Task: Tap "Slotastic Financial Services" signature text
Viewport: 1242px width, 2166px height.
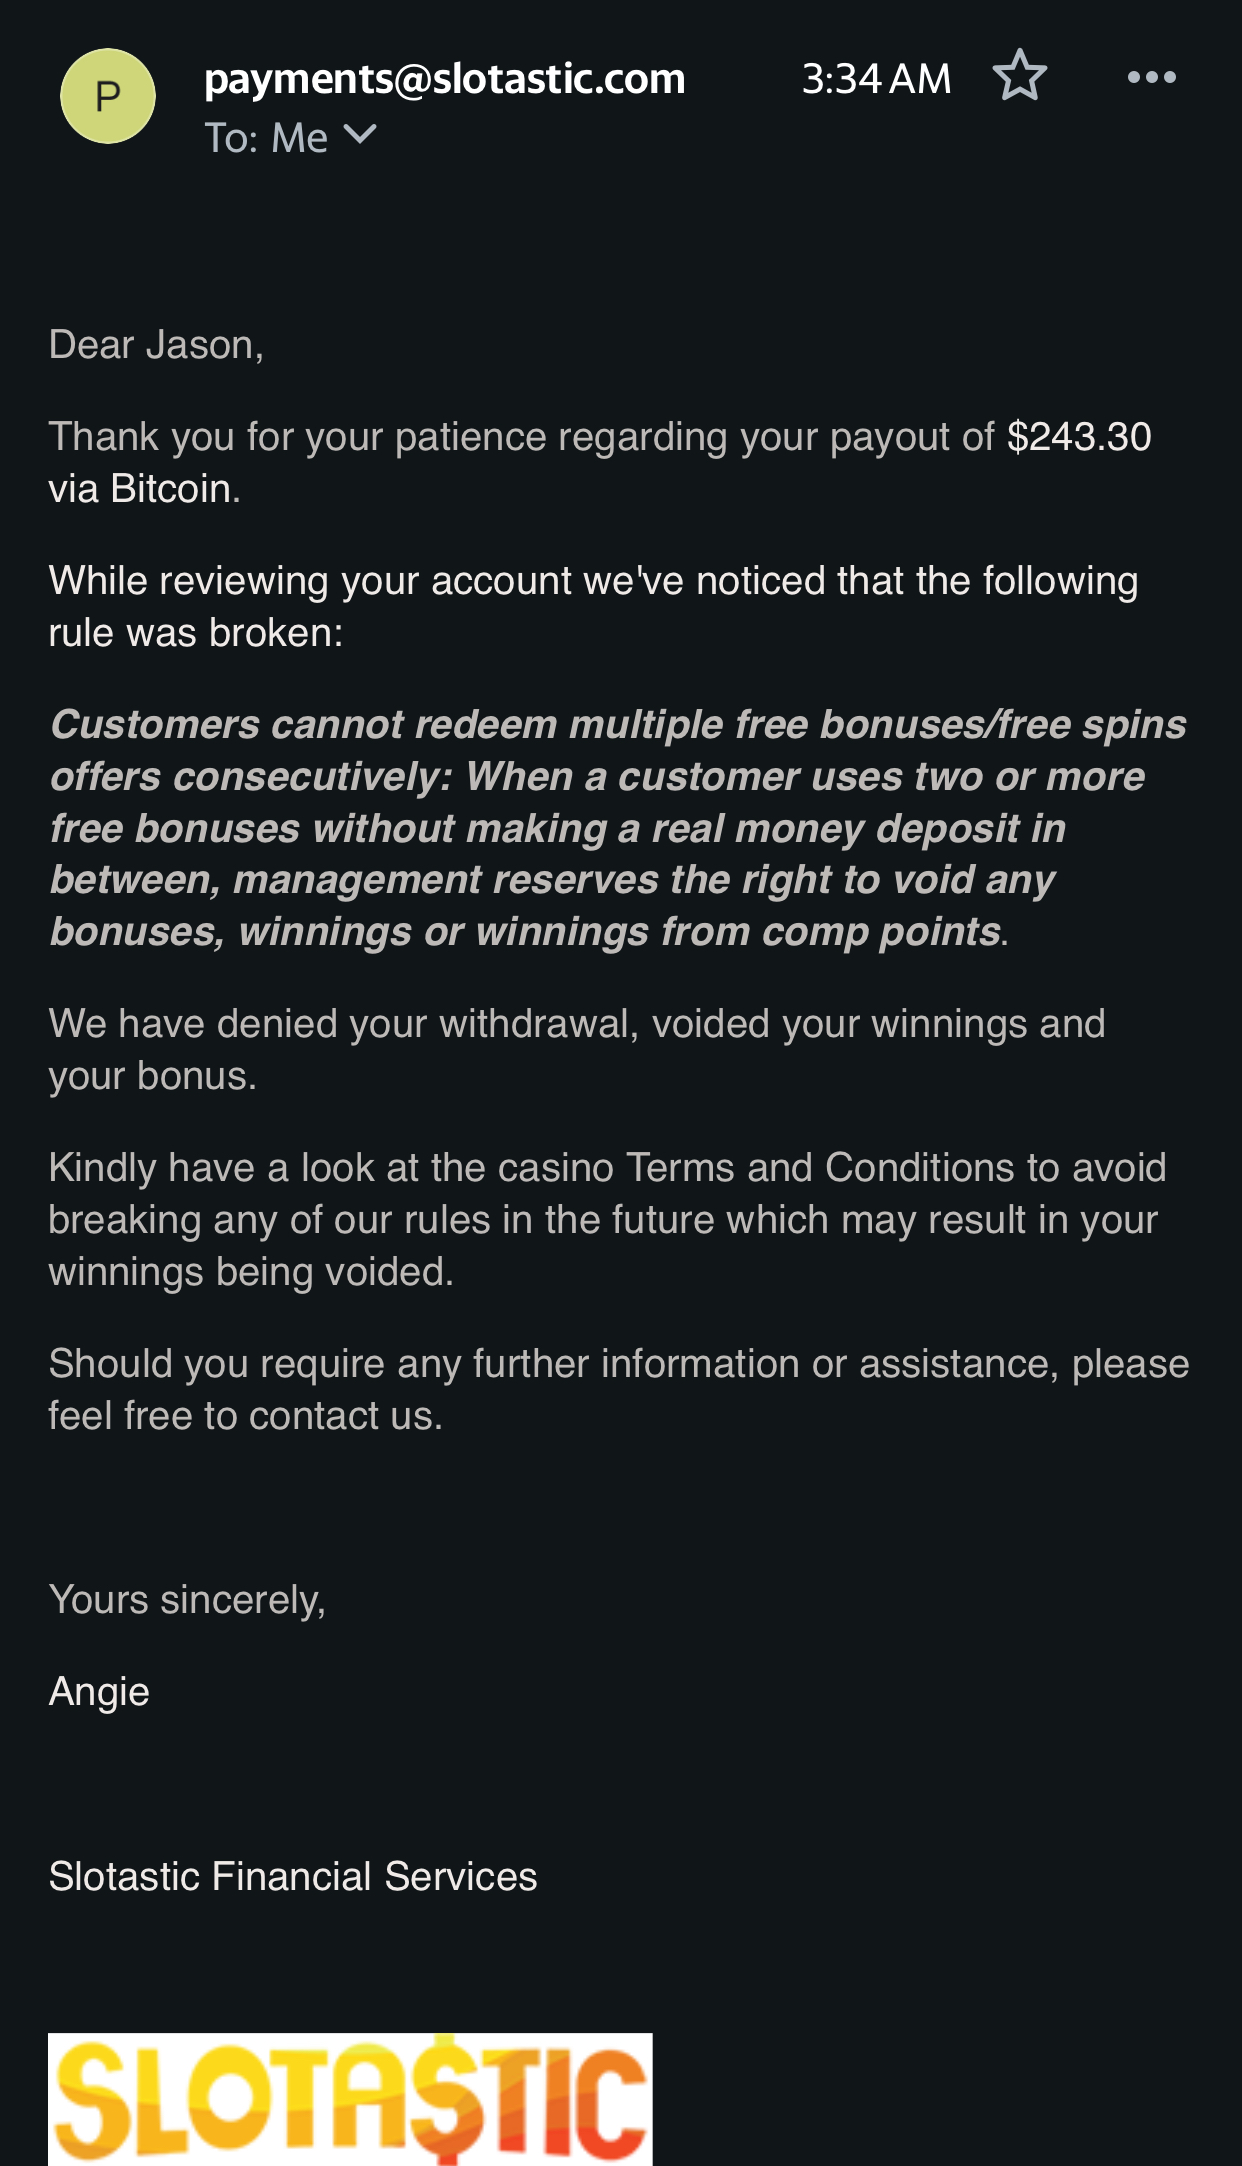Action: [x=293, y=1876]
